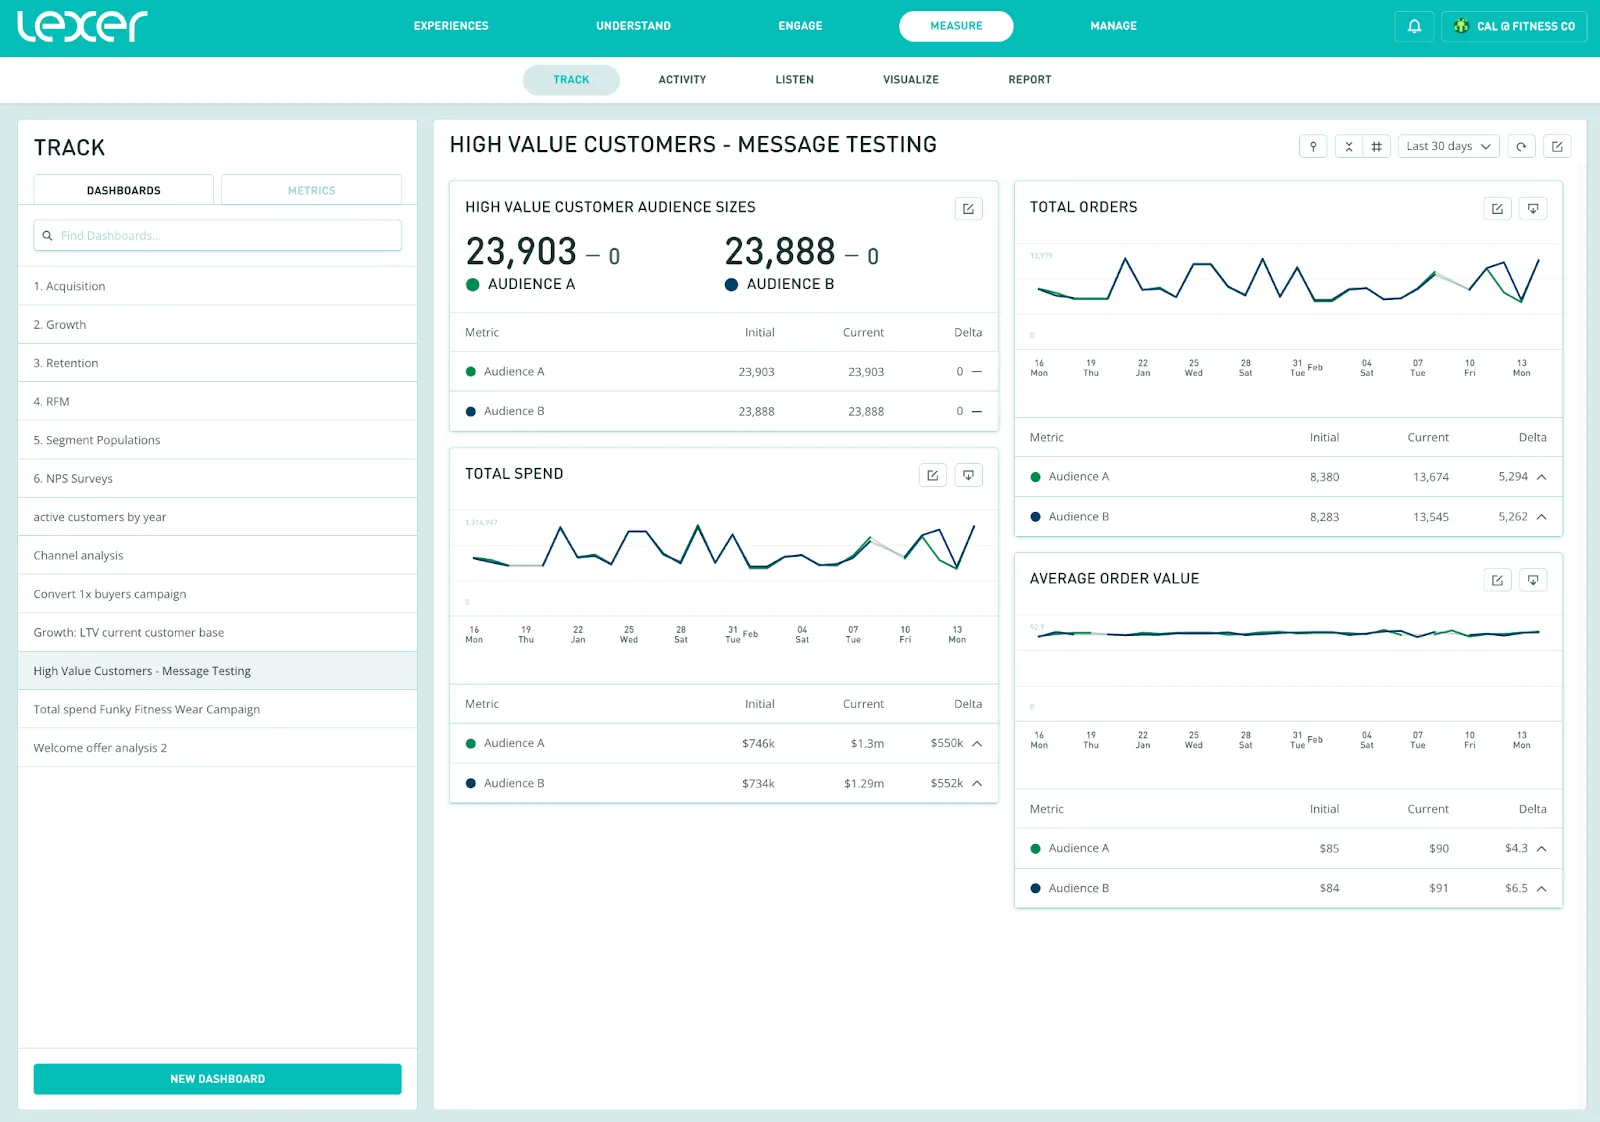The image size is (1600, 1122).
Task: Select the Measure menu
Action: pyautogui.click(x=956, y=26)
